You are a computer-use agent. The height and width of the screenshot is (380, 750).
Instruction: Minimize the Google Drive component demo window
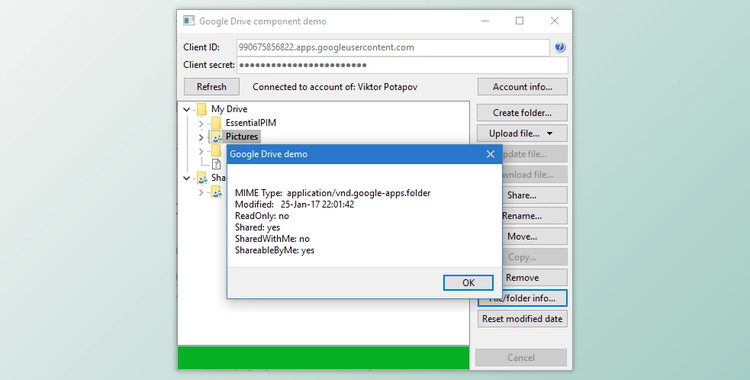click(485, 21)
